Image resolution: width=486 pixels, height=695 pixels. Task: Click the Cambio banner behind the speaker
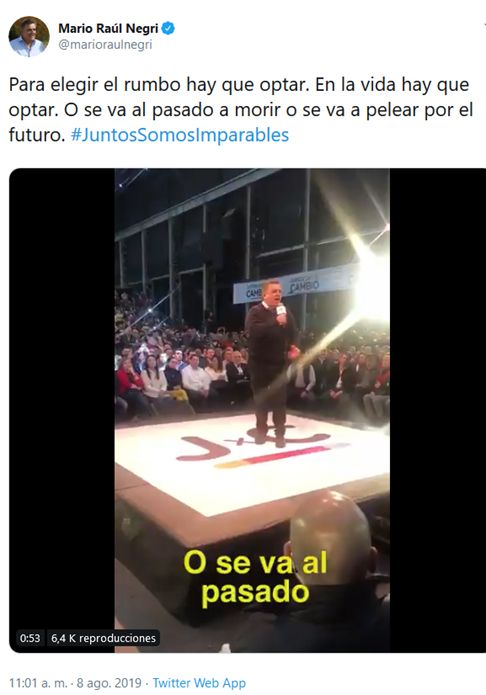coord(295,284)
